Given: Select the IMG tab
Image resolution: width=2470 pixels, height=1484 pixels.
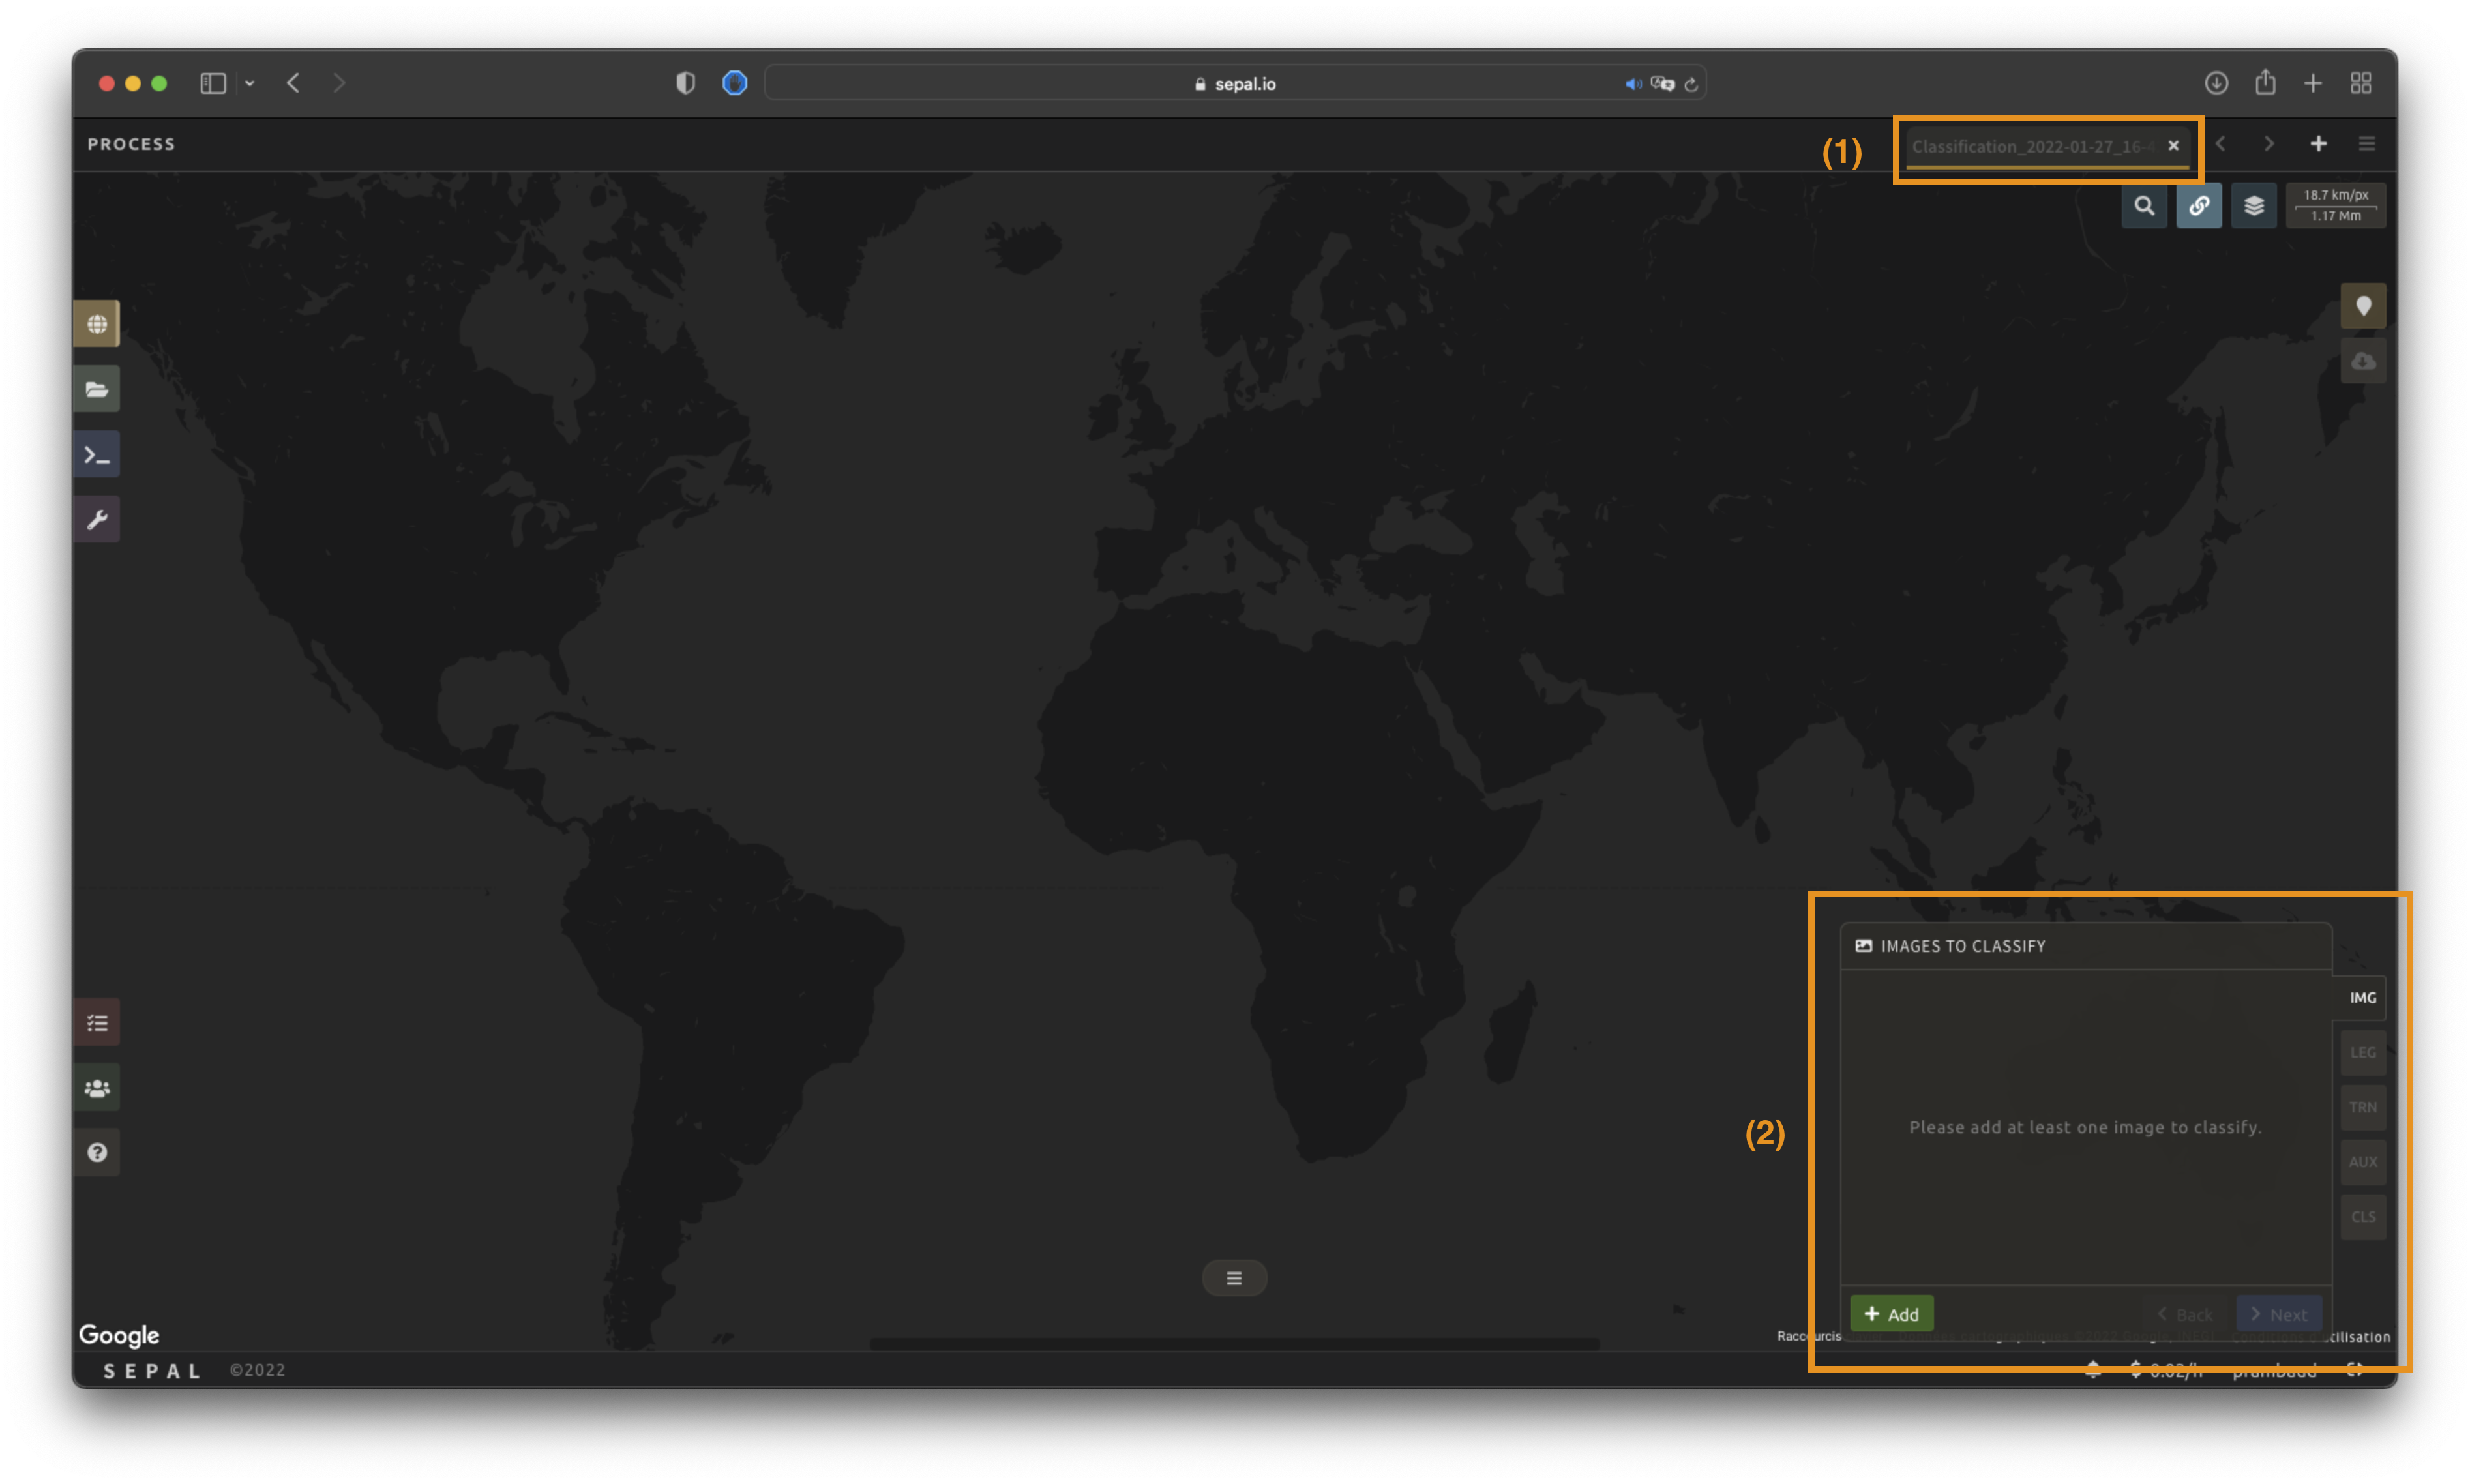Looking at the screenshot, I should pos(2362,998).
